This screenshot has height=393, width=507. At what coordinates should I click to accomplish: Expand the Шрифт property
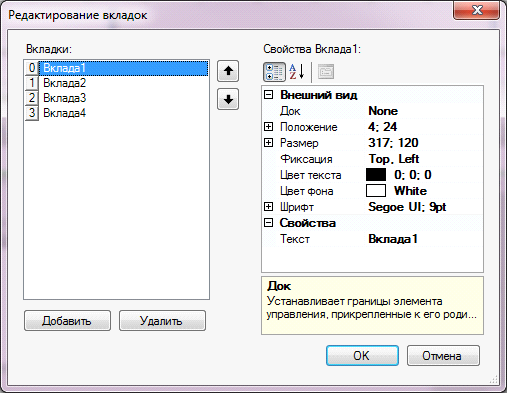coord(268,207)
